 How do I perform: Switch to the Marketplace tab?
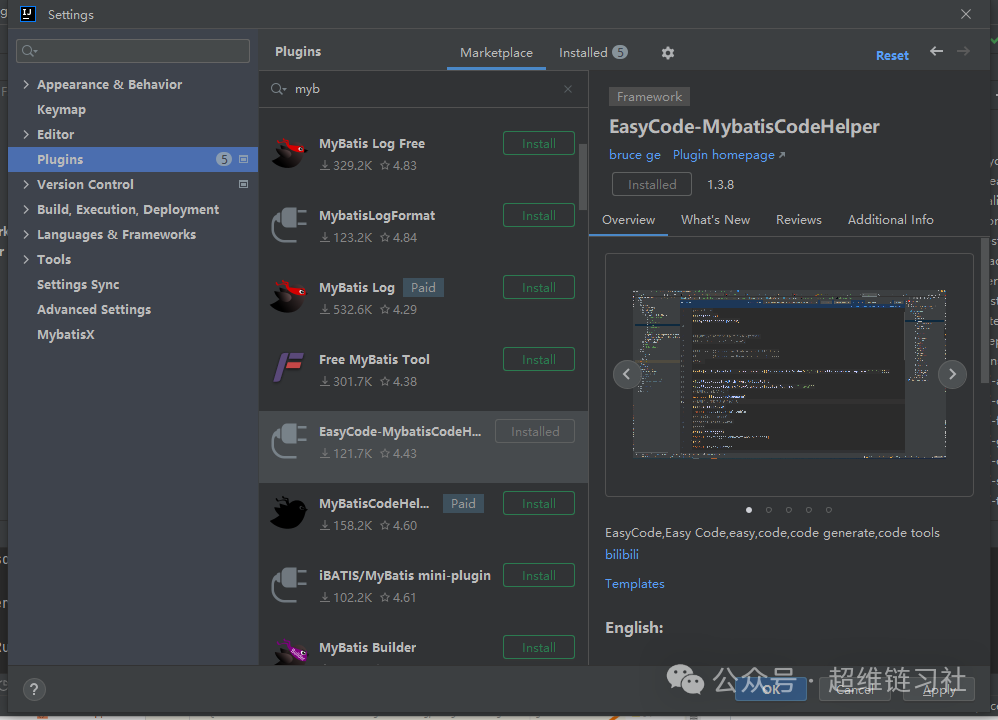[x=496, y=53]
